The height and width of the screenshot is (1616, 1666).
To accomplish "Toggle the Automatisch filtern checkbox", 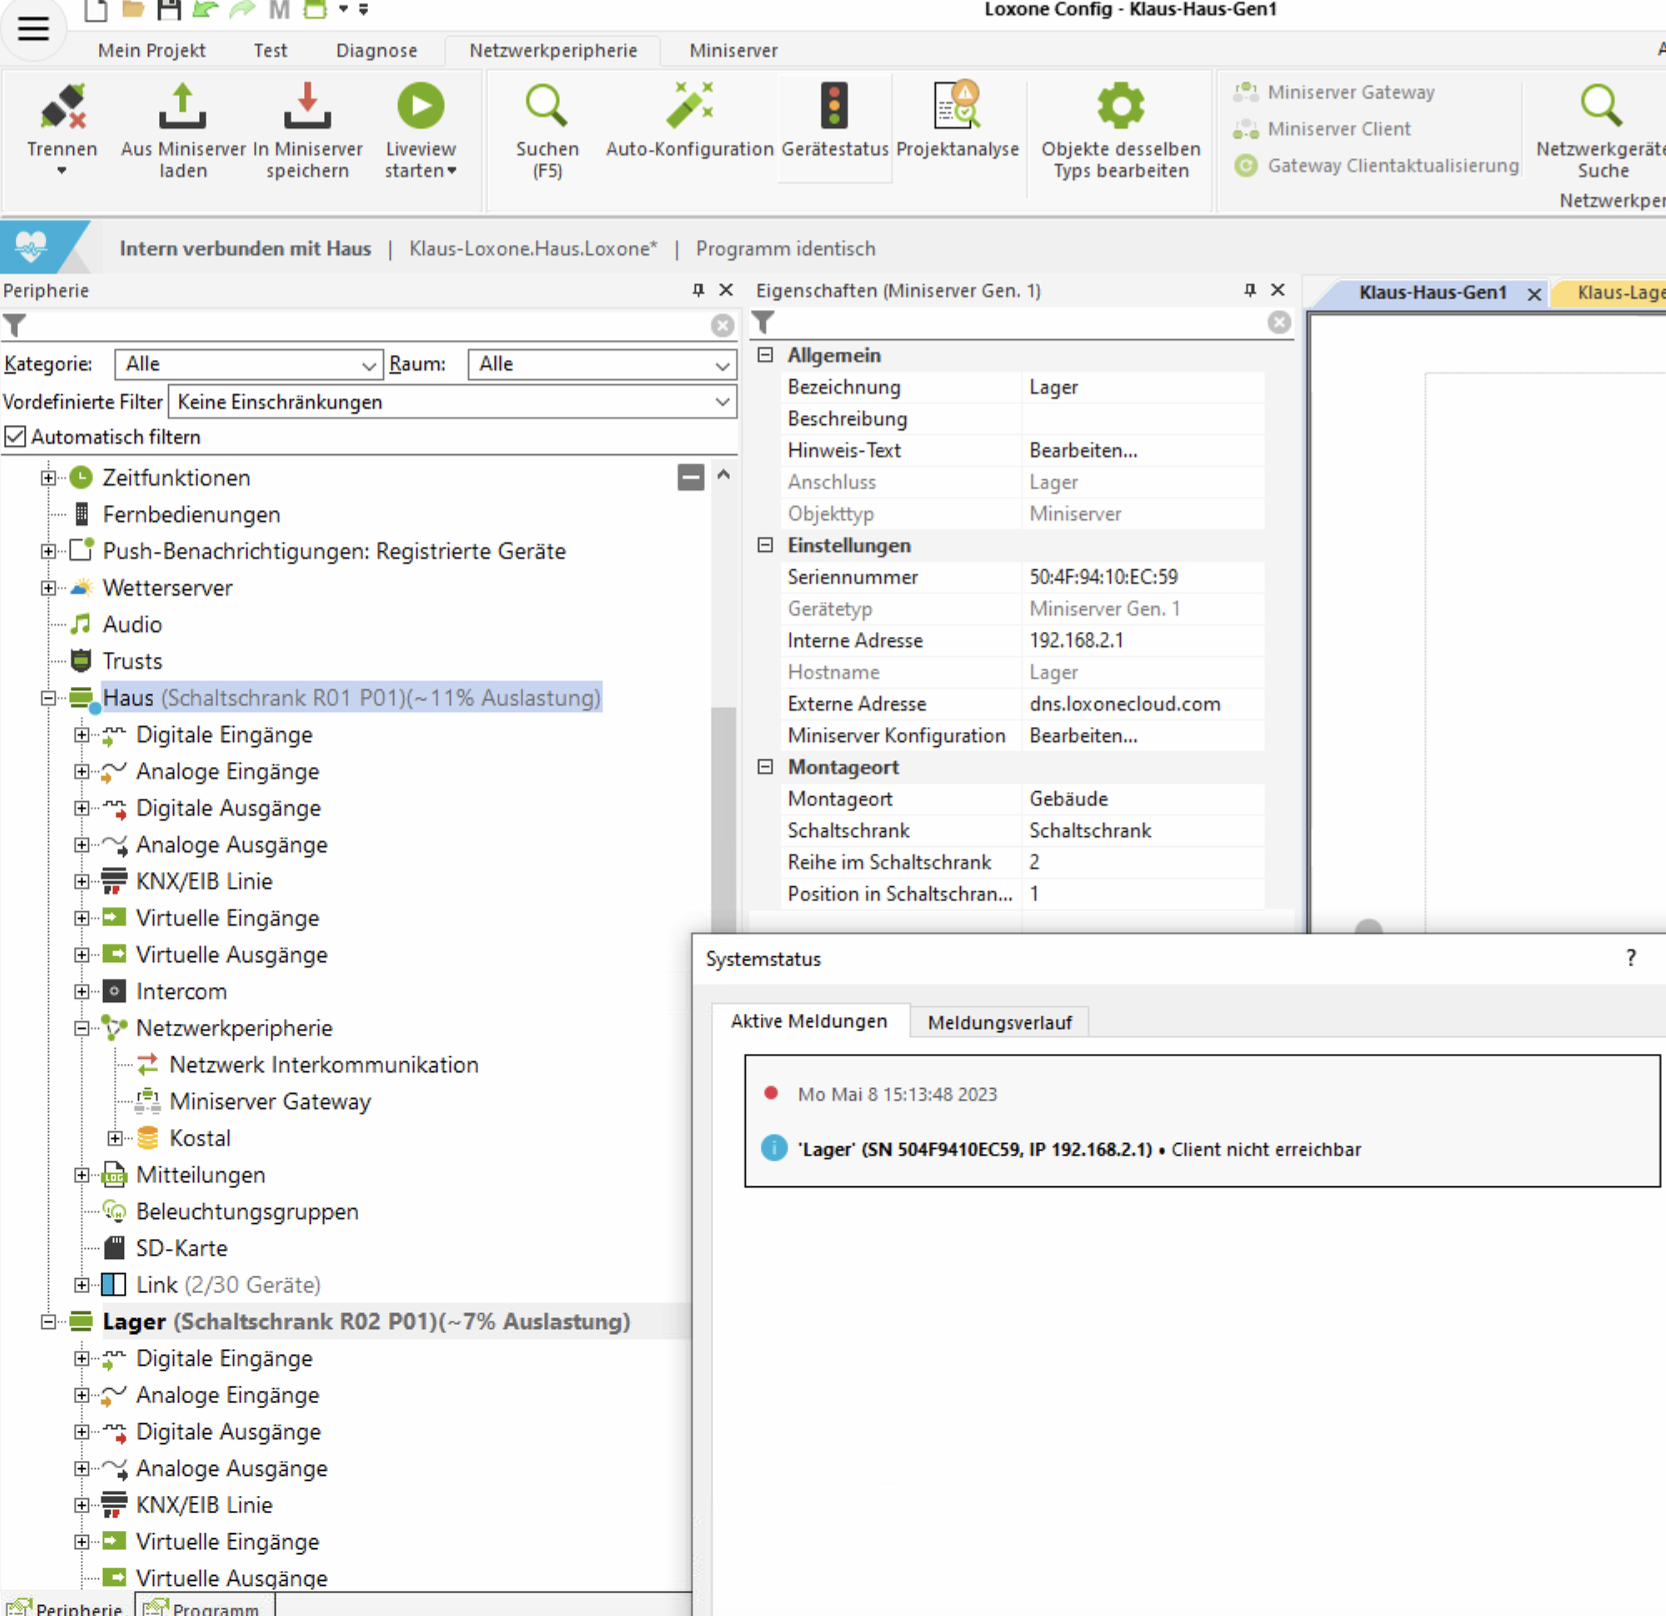I will [15, 437].
